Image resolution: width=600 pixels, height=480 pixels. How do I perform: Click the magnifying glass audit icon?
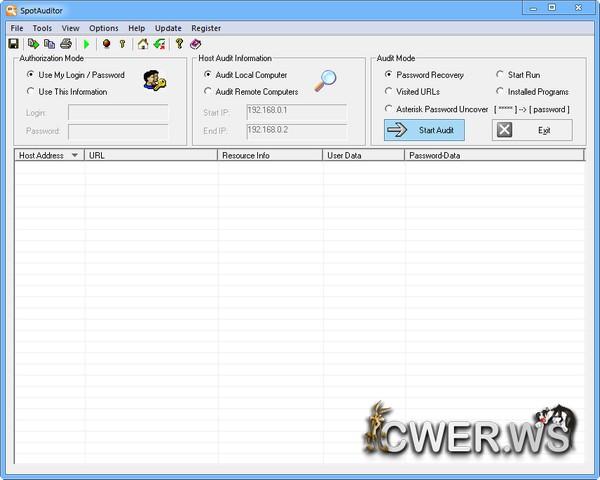tap(326, 81)
